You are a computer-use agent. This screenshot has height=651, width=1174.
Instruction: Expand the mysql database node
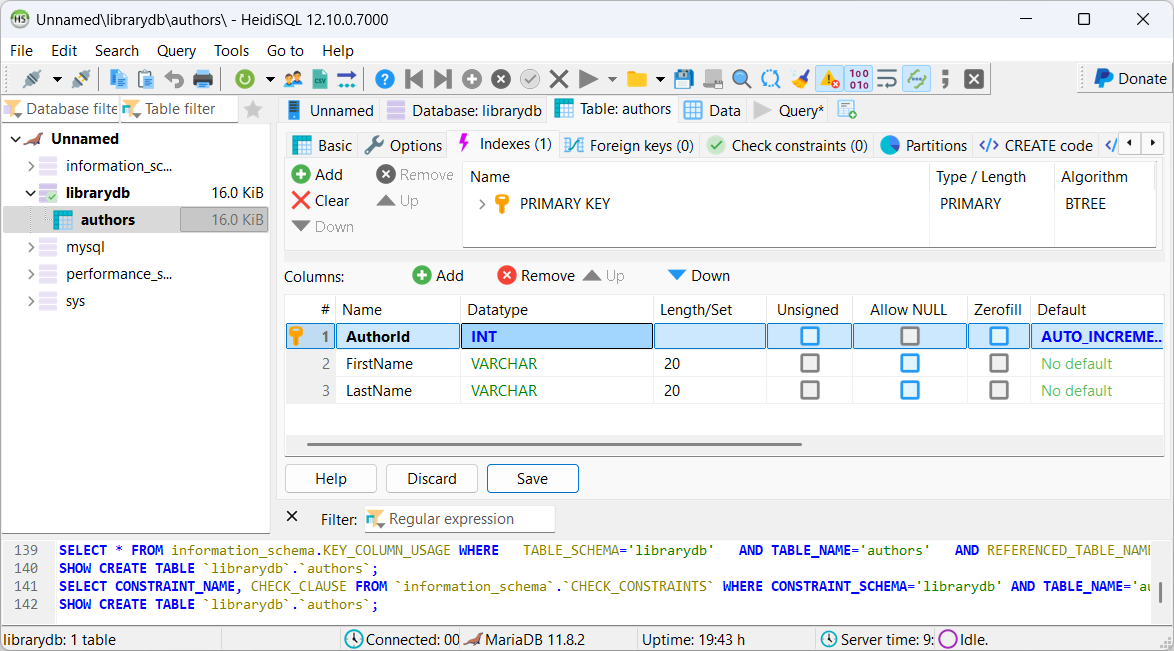click(x=31, y=247)
